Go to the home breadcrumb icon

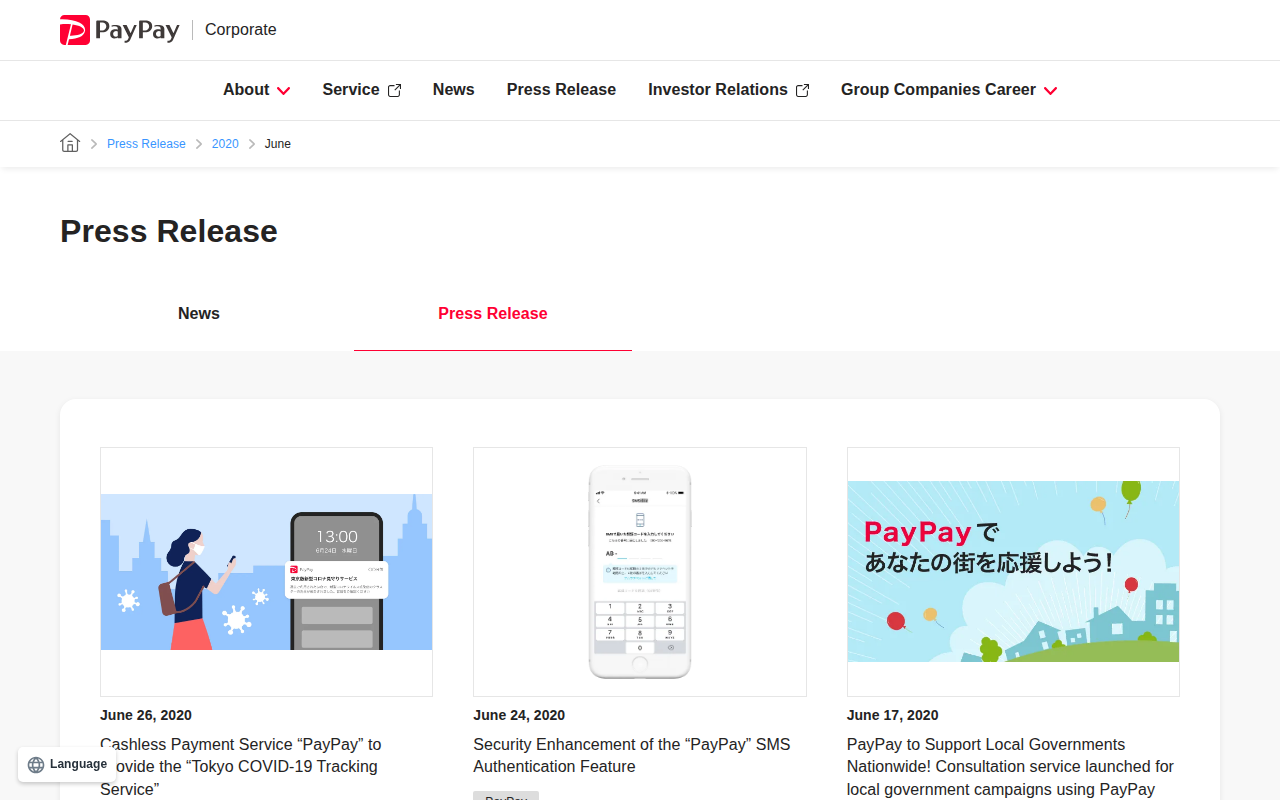tap(70, 143)
